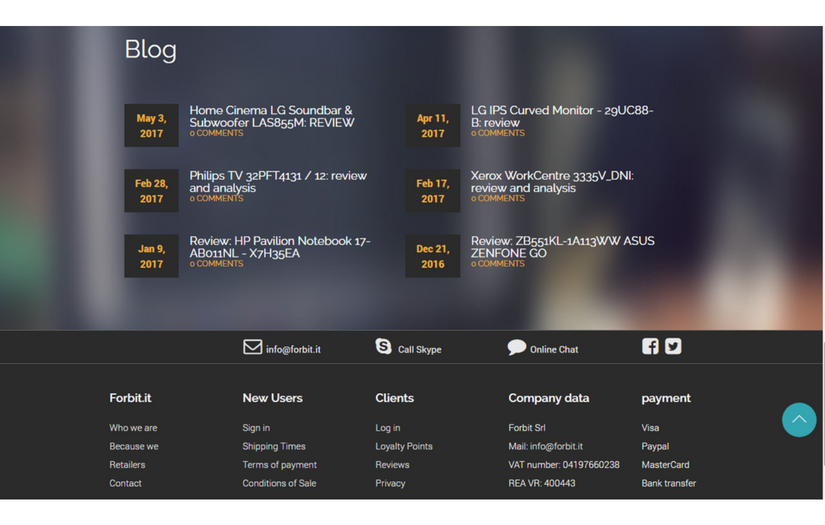
Task: Click the Dec 21, 2016 date box
Action: coord(432,256)
